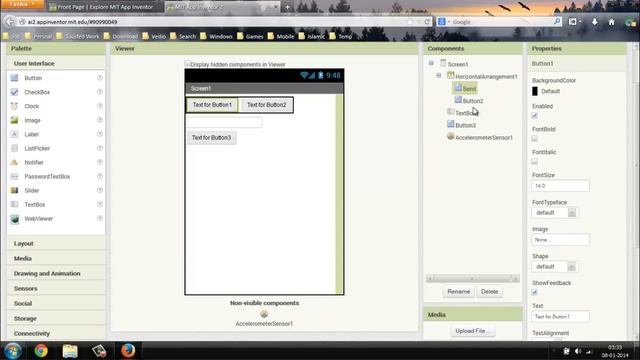
Task: Open the FontTypeface dropdown
Action: (x=554, y=213)
